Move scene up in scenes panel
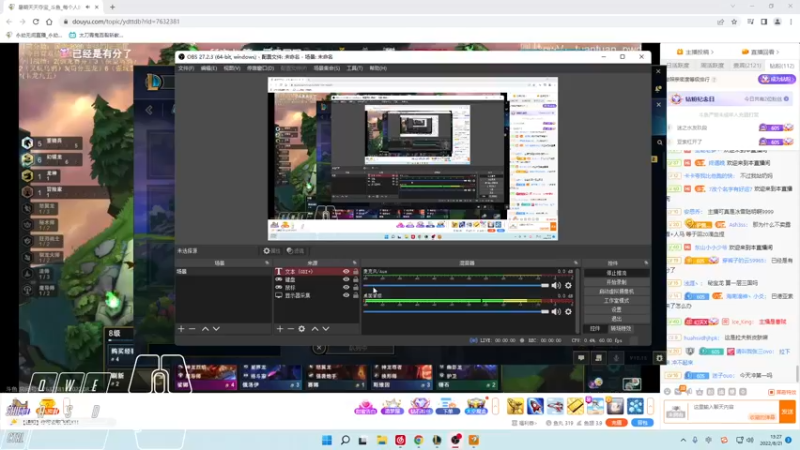Viewport: 800px width, 450px height. 205,329
